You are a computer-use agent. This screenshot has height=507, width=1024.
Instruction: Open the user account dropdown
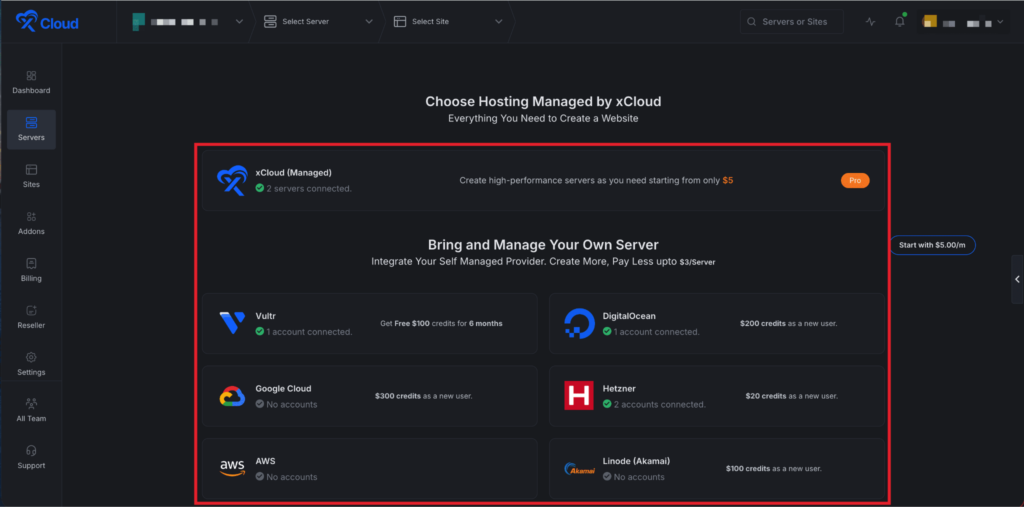coord(963,22)
